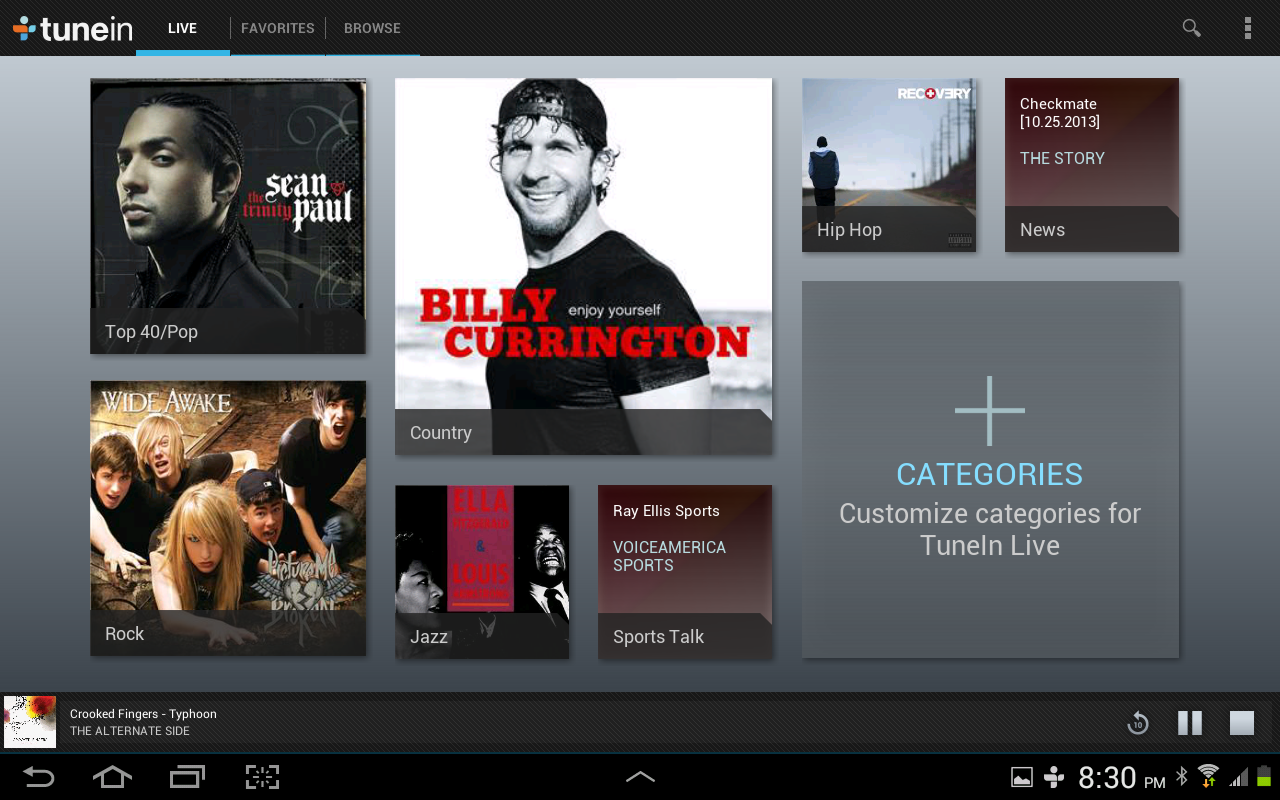Tap the Wi-Fi status icon
Image resolution: width=1280 pixels, height=800 pixels.
tap(1208, 776)
